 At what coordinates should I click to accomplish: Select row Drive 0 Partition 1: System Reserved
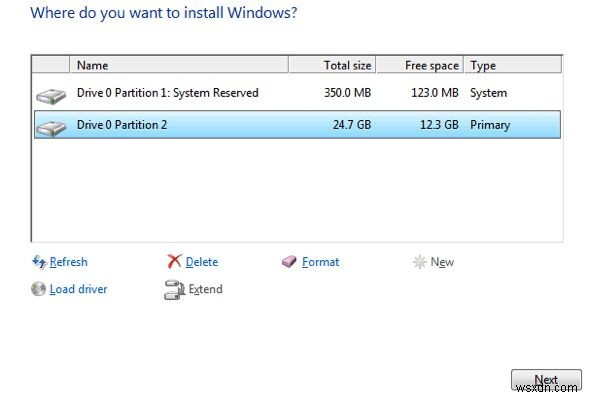[x=297, y=93]
